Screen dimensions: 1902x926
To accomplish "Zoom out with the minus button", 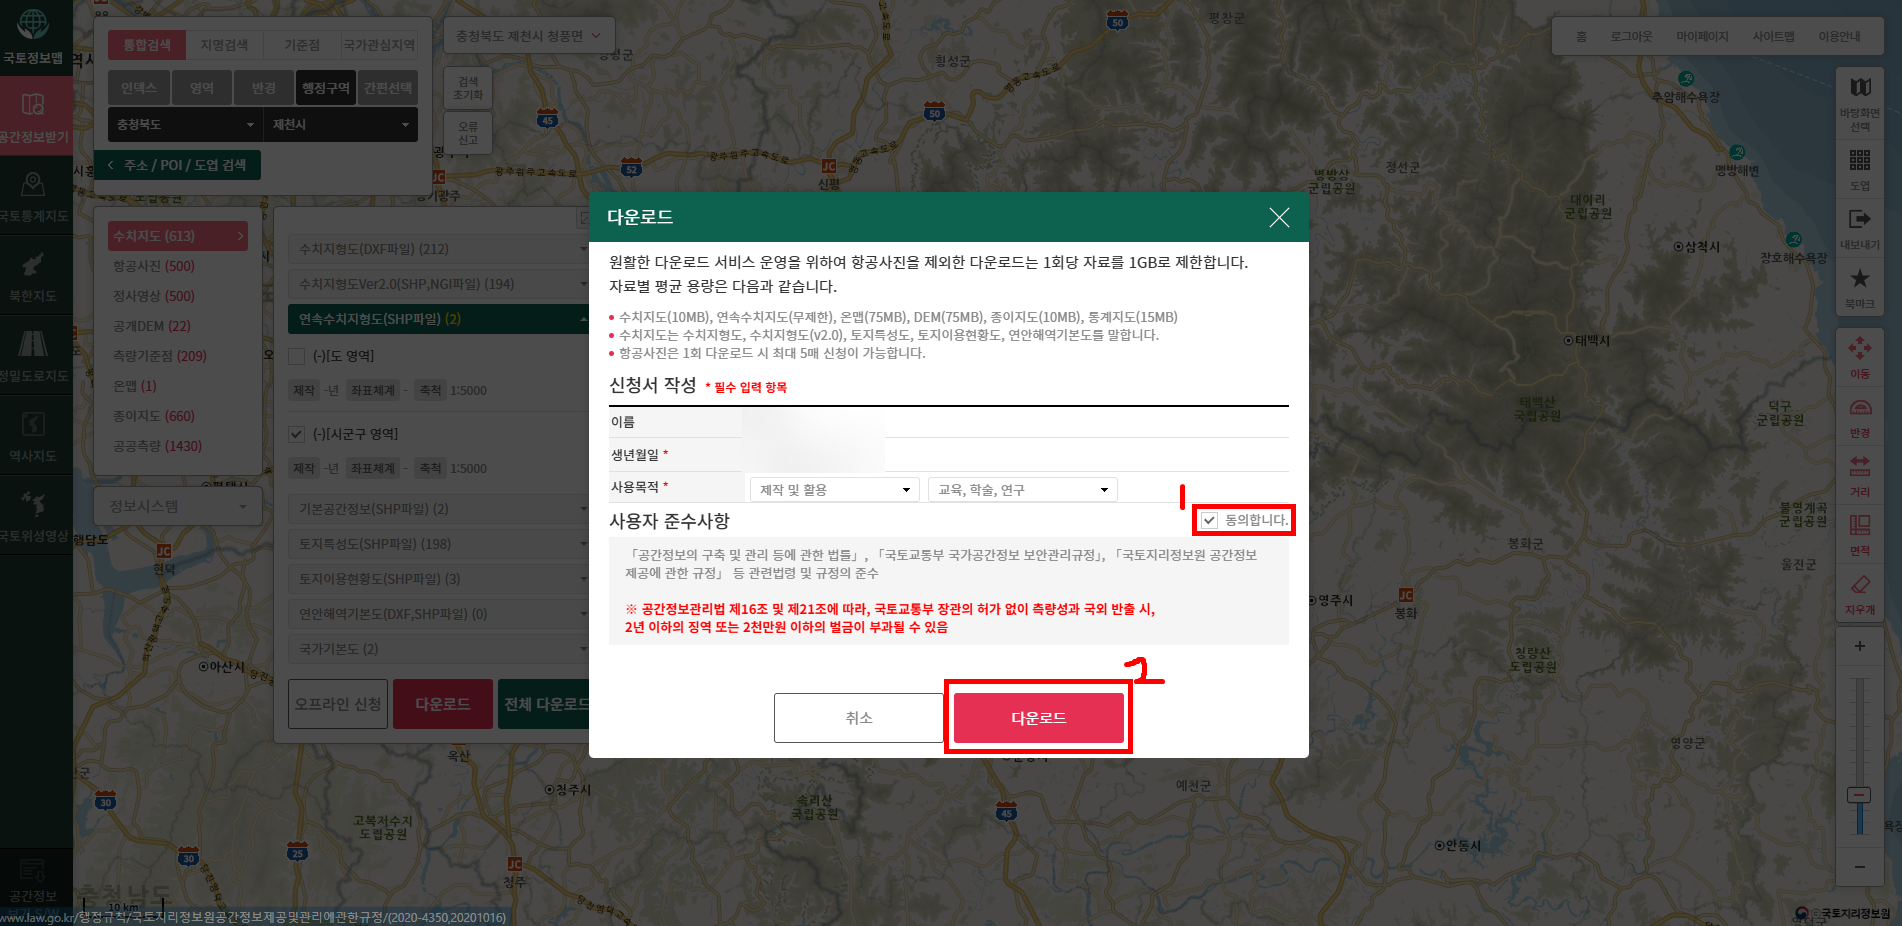I will tap(1860, 866).
